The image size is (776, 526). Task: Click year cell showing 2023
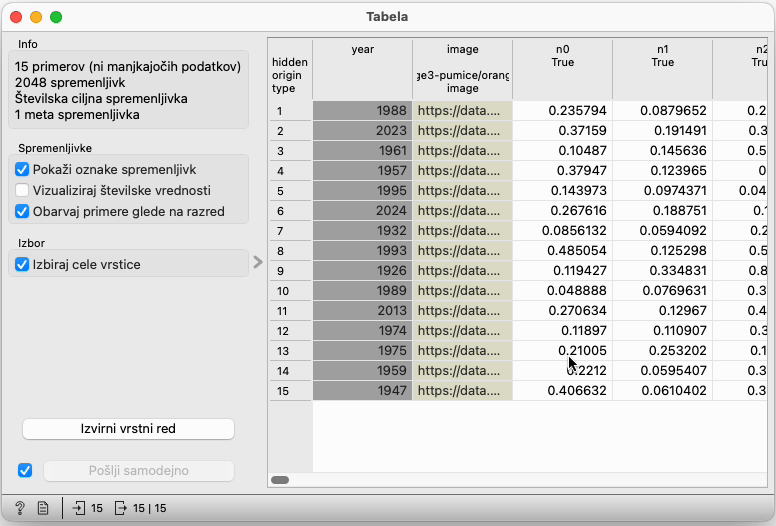click(362, 131)
